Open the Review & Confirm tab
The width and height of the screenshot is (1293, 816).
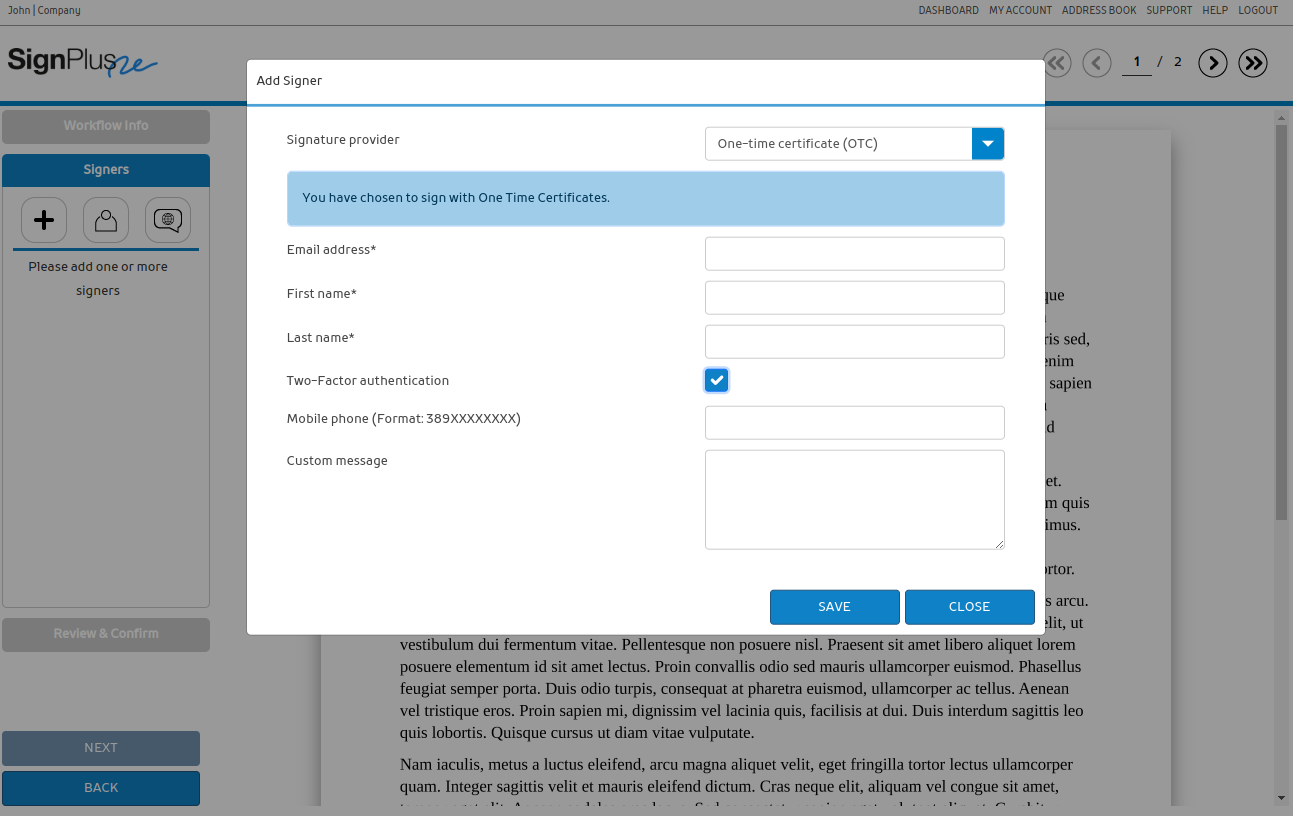[106, 634]
